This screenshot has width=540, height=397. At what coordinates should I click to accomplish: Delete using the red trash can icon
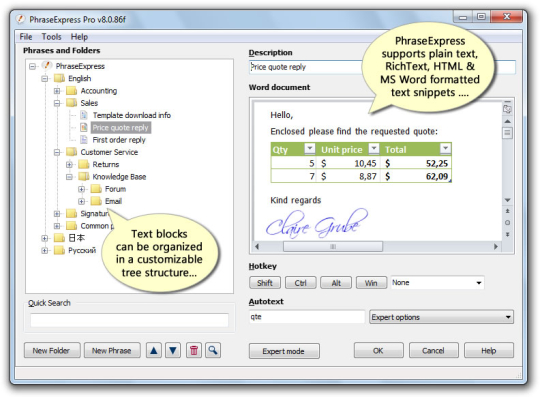[194, 351]
